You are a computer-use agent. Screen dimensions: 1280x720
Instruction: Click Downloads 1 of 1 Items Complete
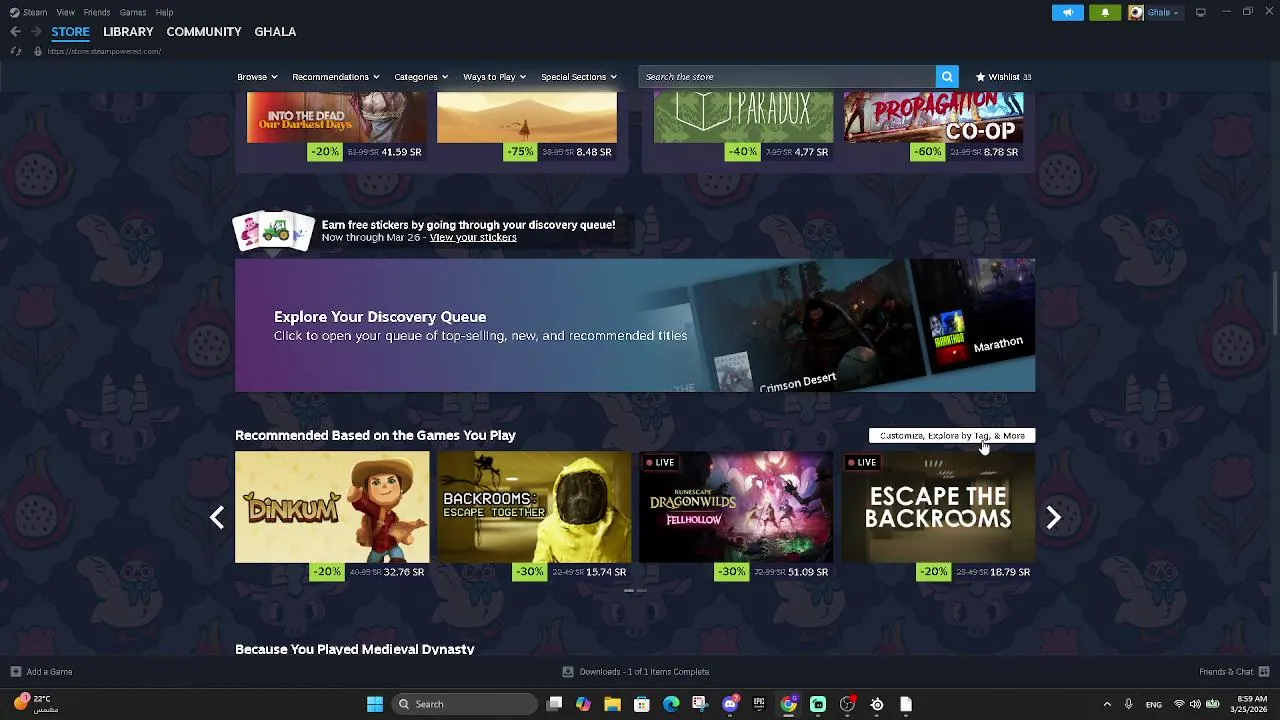(644, 672)
